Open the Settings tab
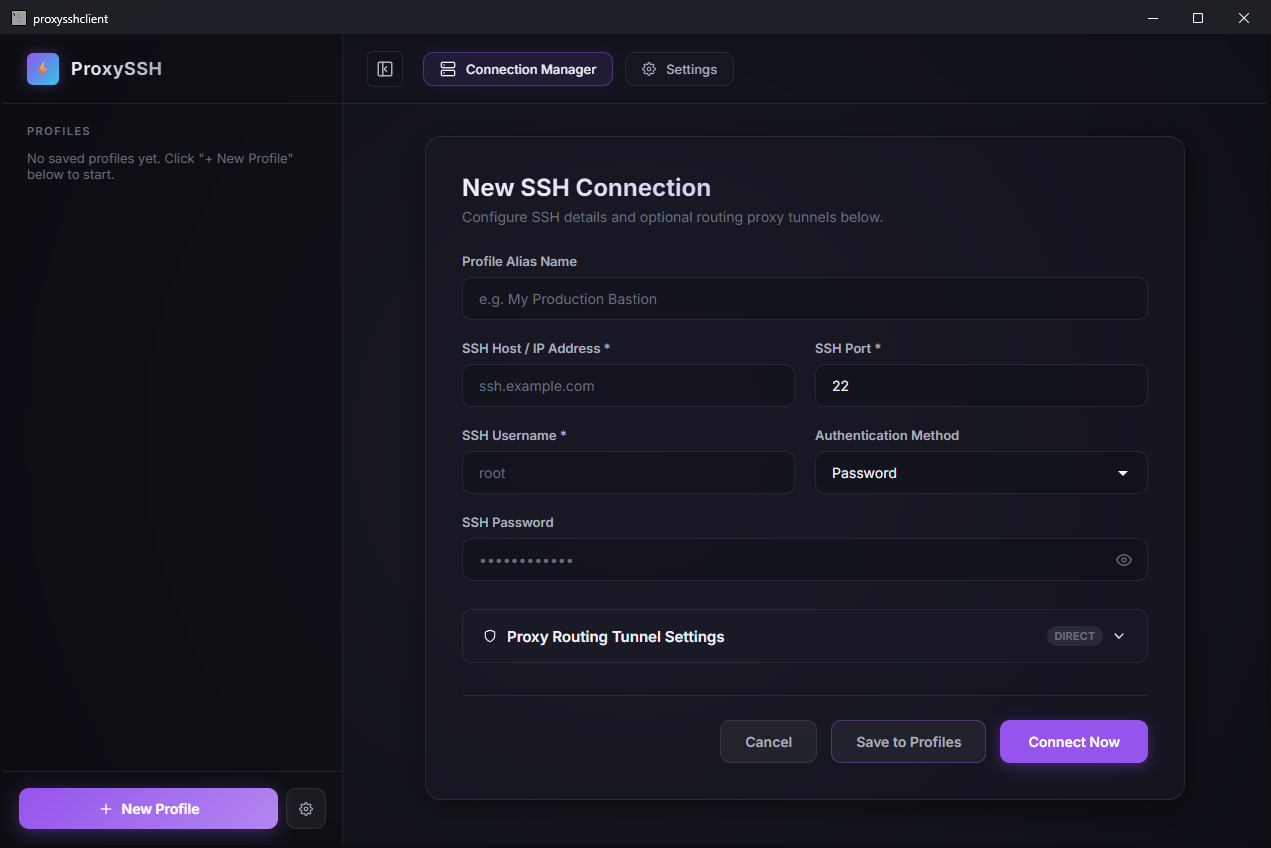The height and width of the screenshot is (848, 1271). tap(679, 69)
